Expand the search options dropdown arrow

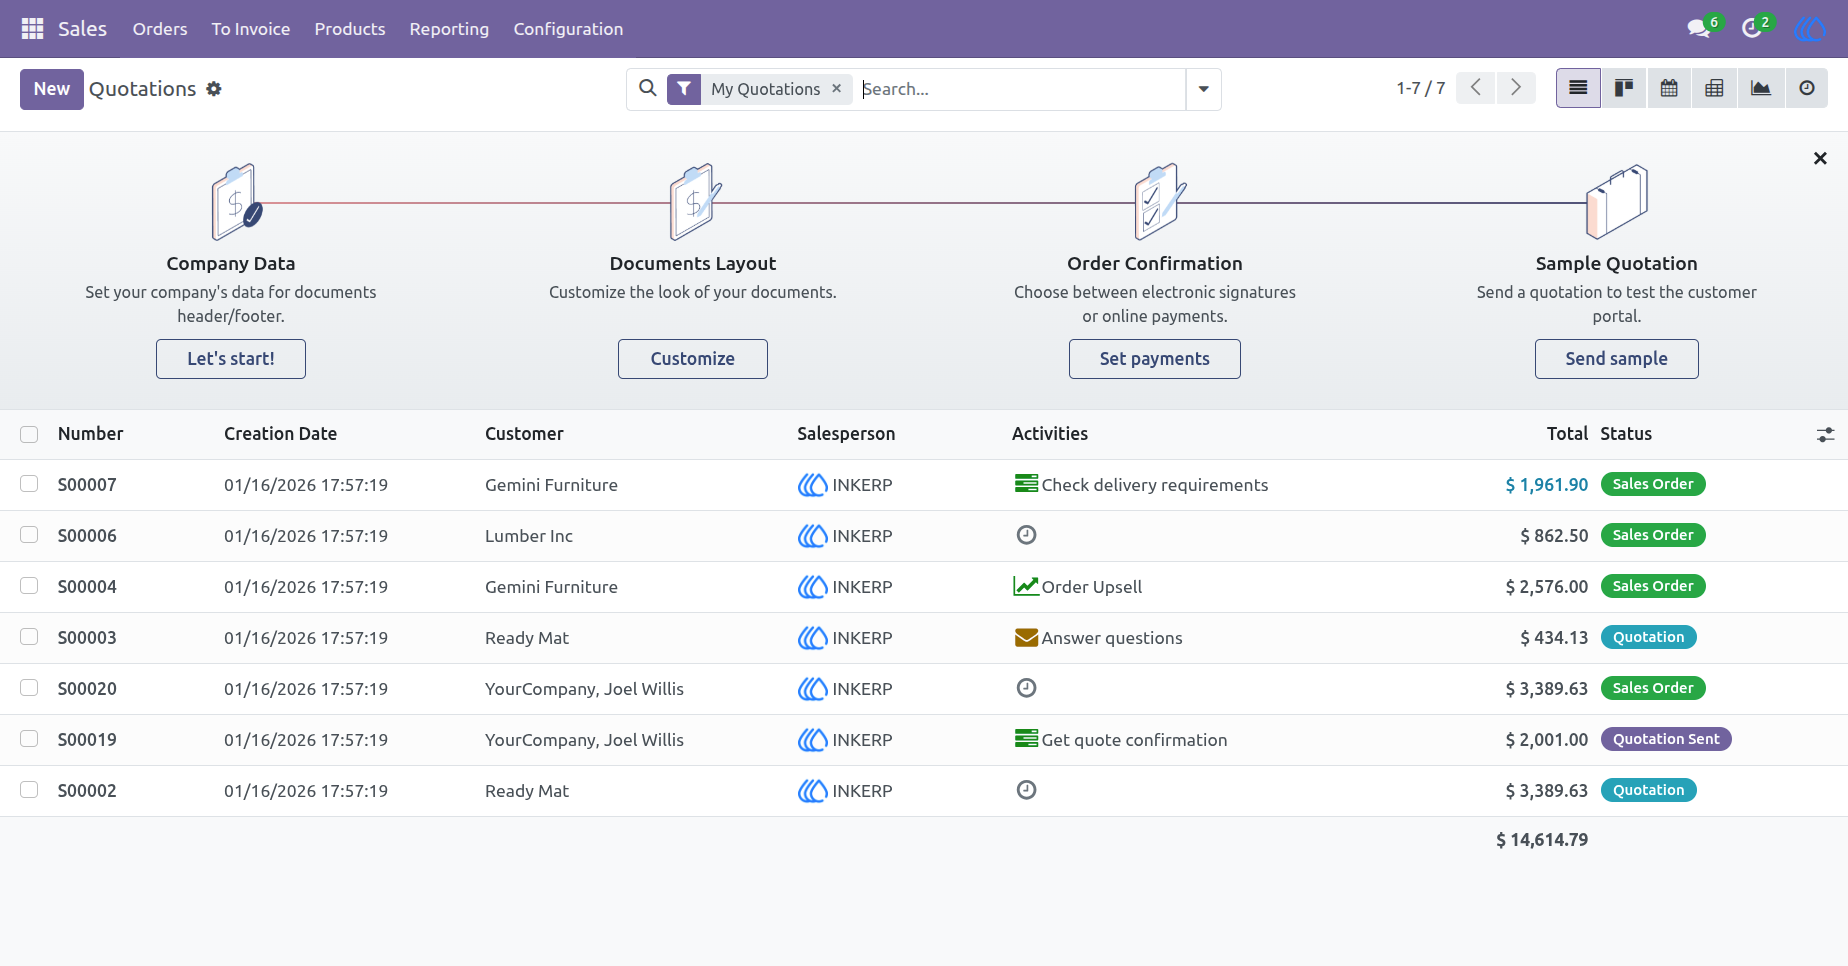1203,89
